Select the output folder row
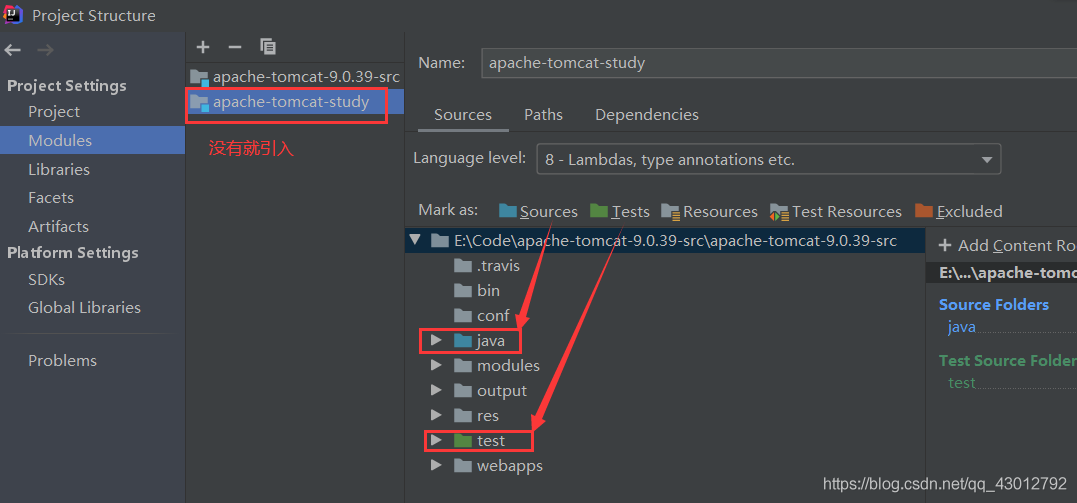This screenshot has width=1077, height=503. (490, 390)
